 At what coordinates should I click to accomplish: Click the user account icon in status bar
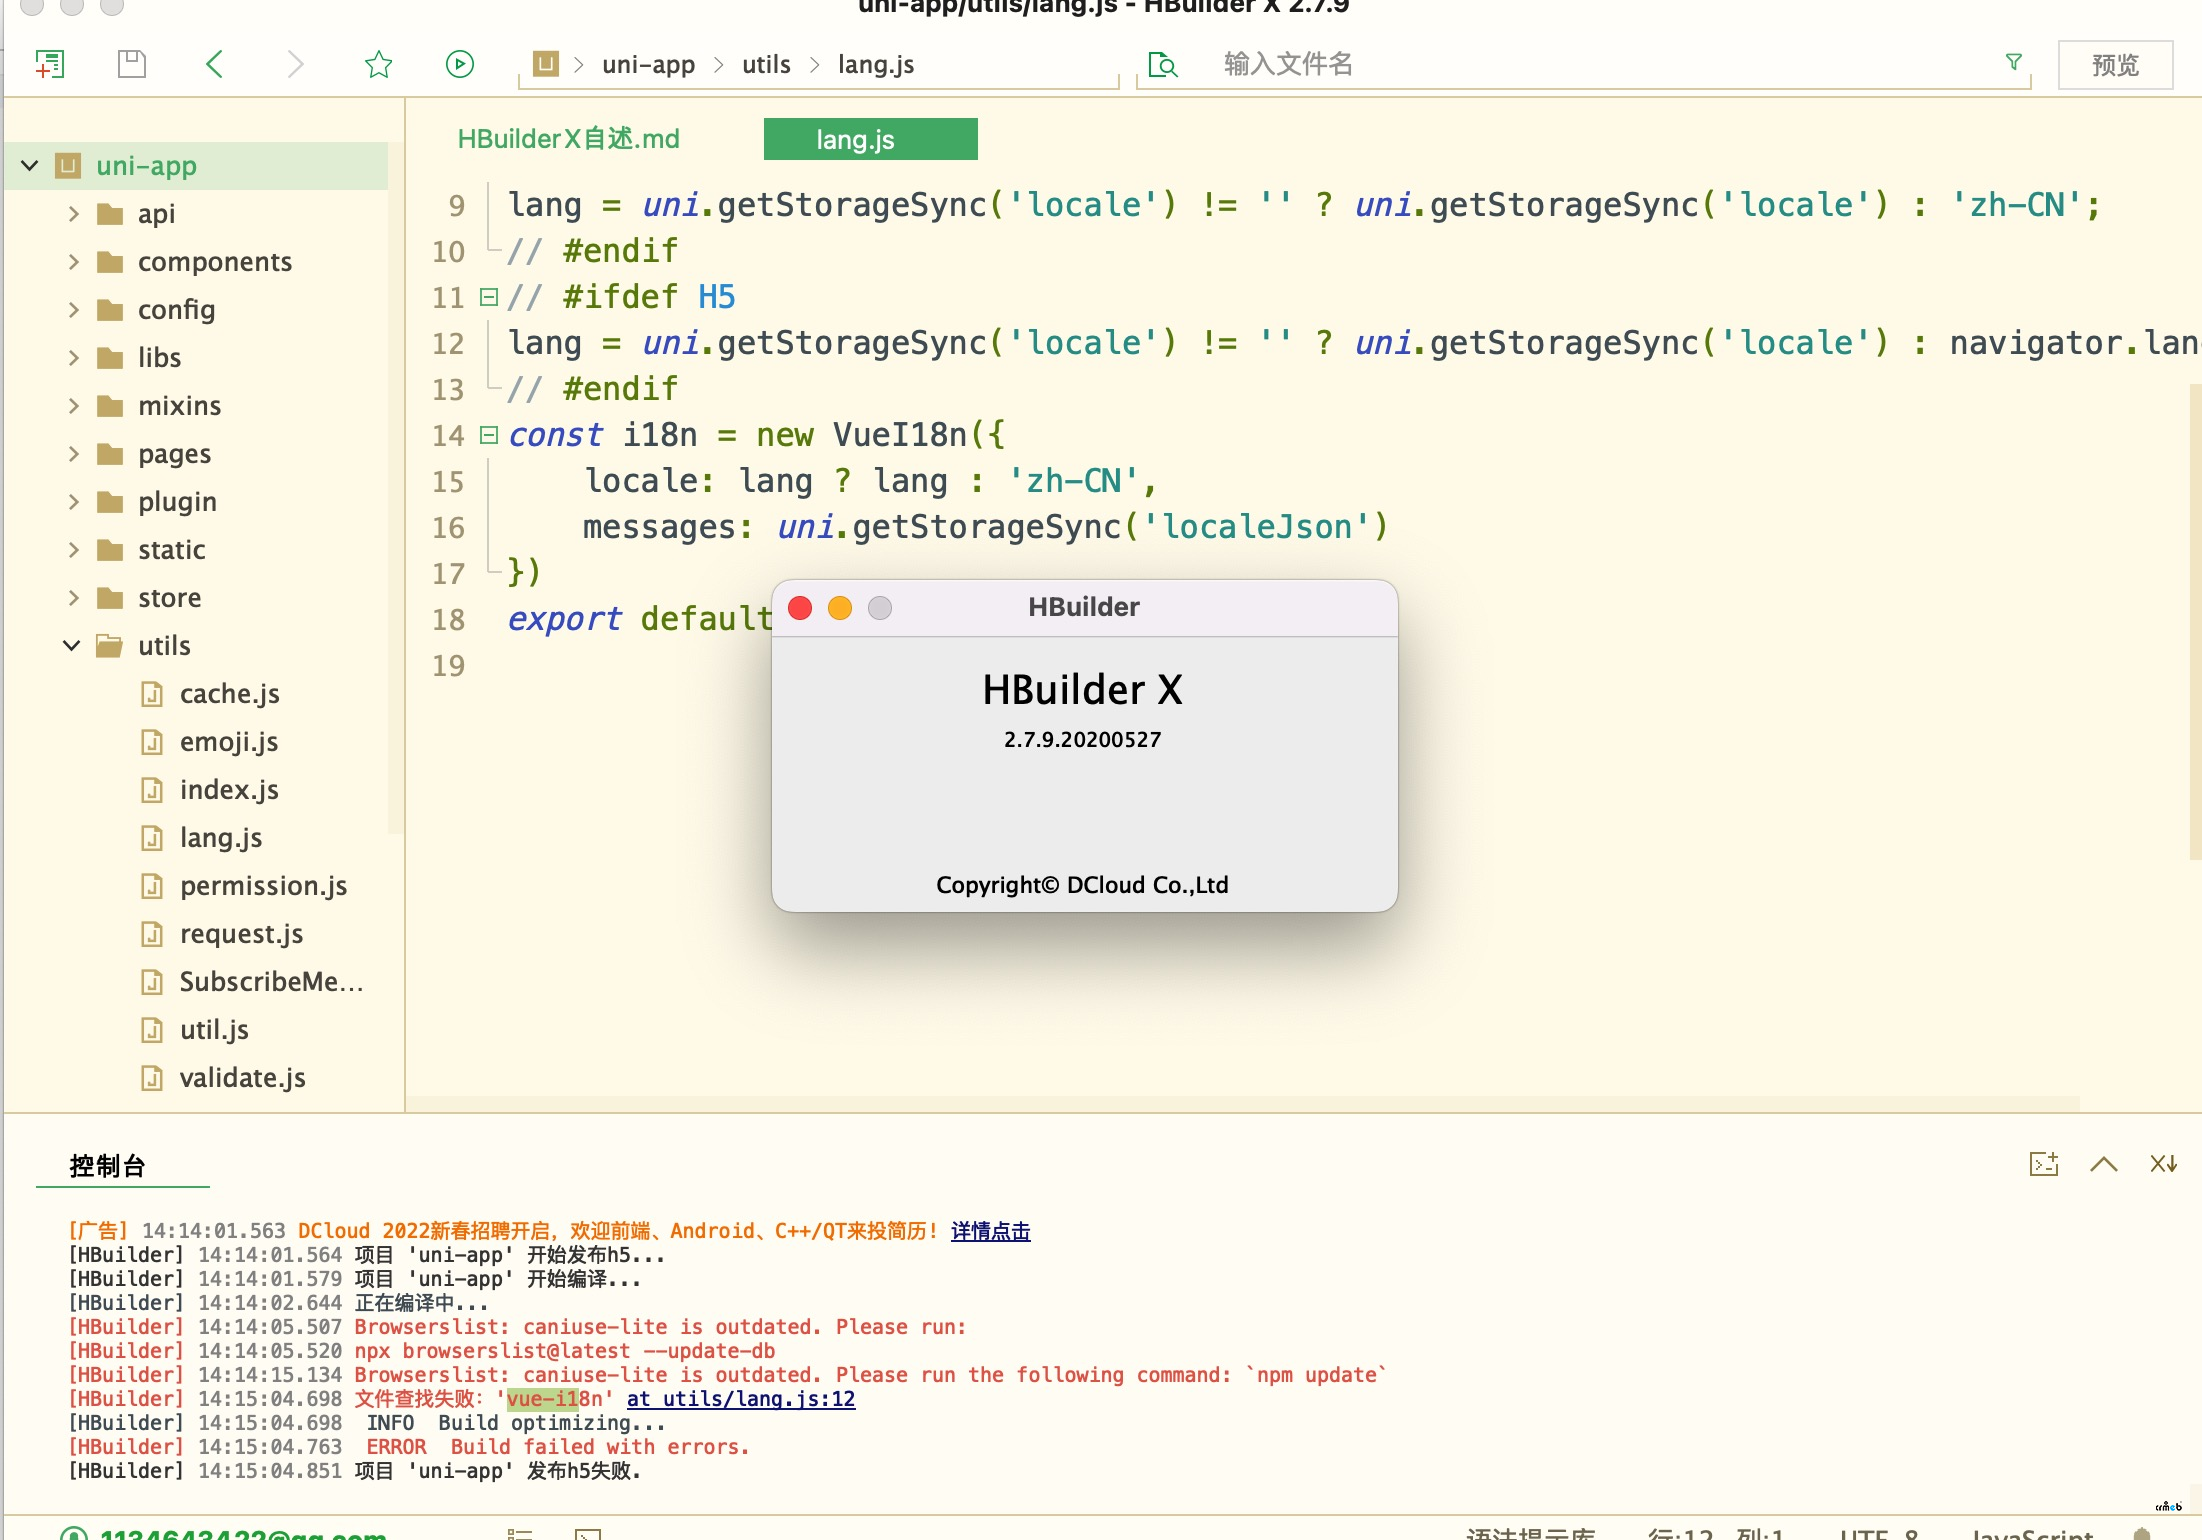[x=74, y=1533]
